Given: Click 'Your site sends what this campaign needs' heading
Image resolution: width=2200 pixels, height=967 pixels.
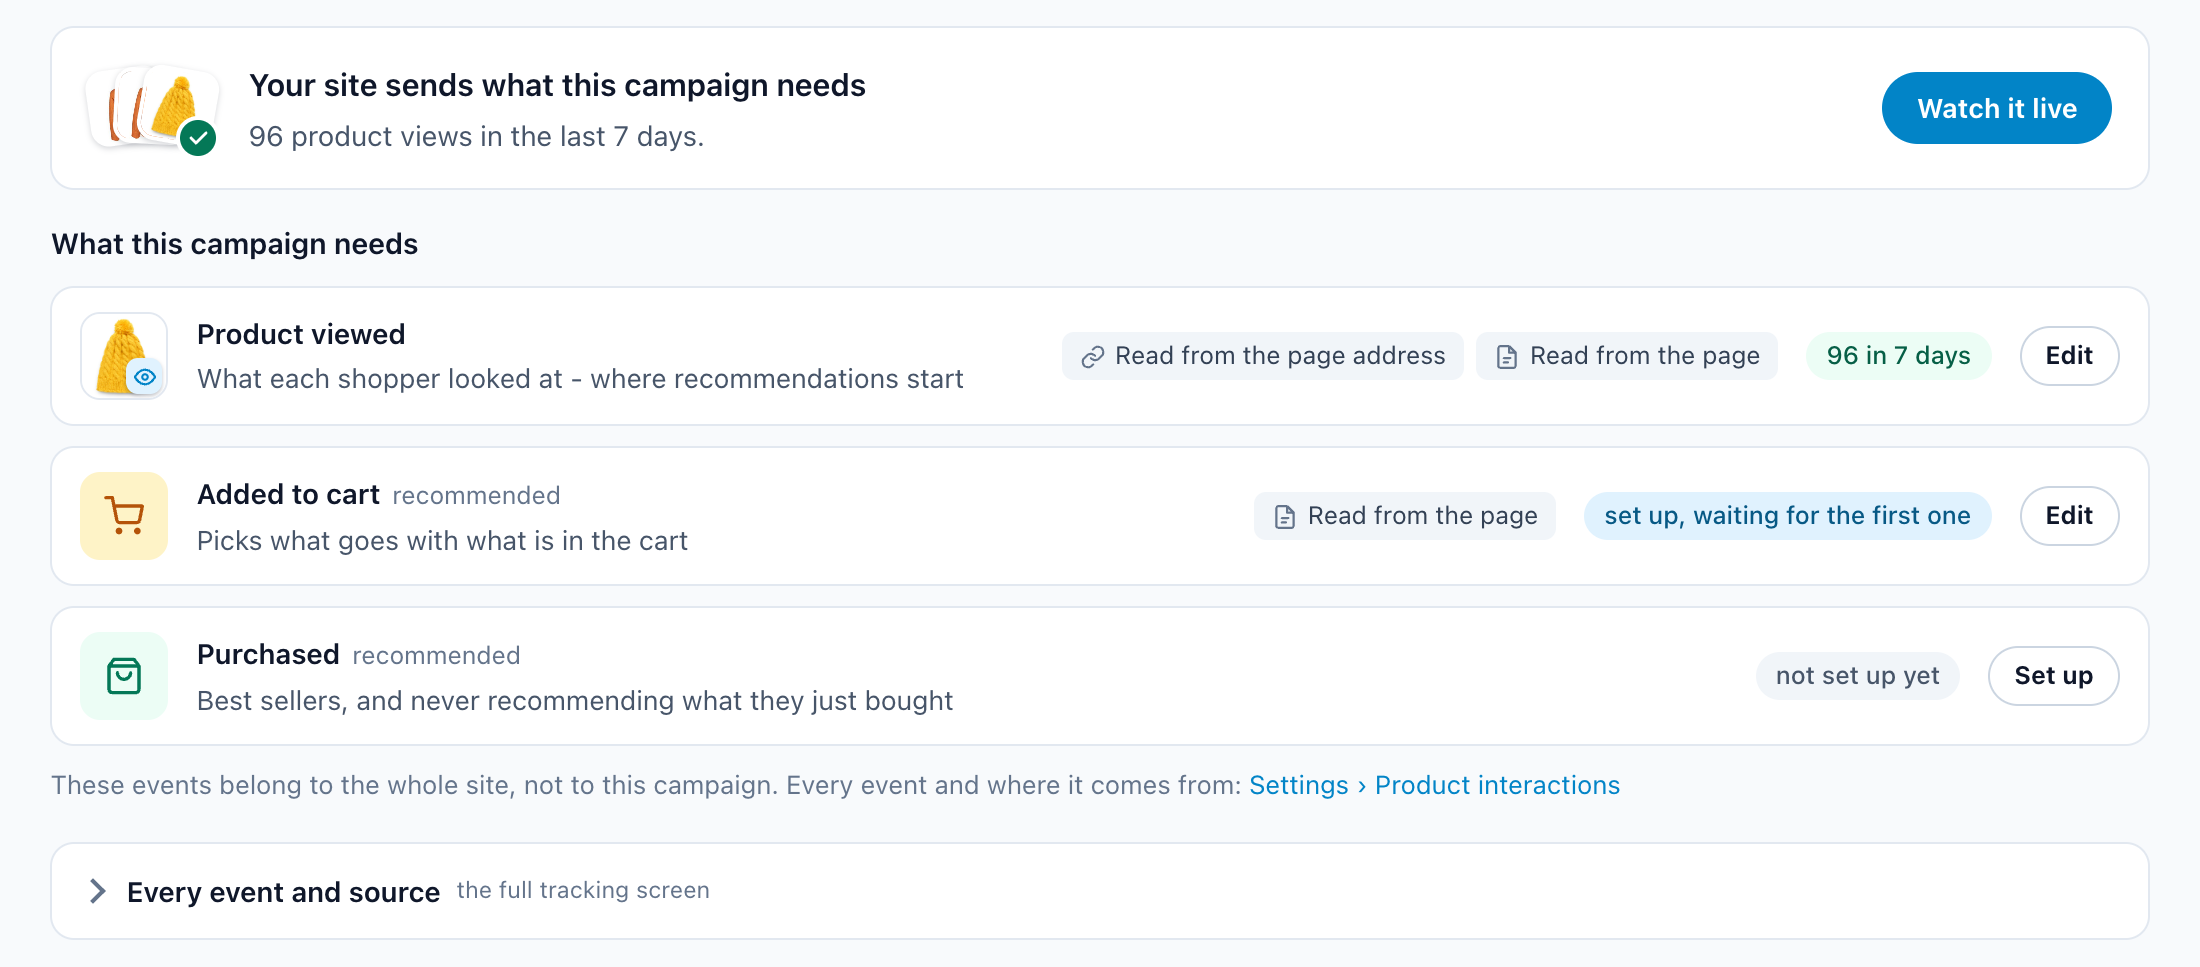Looking at the screenshot, I should tap(557, 85).
